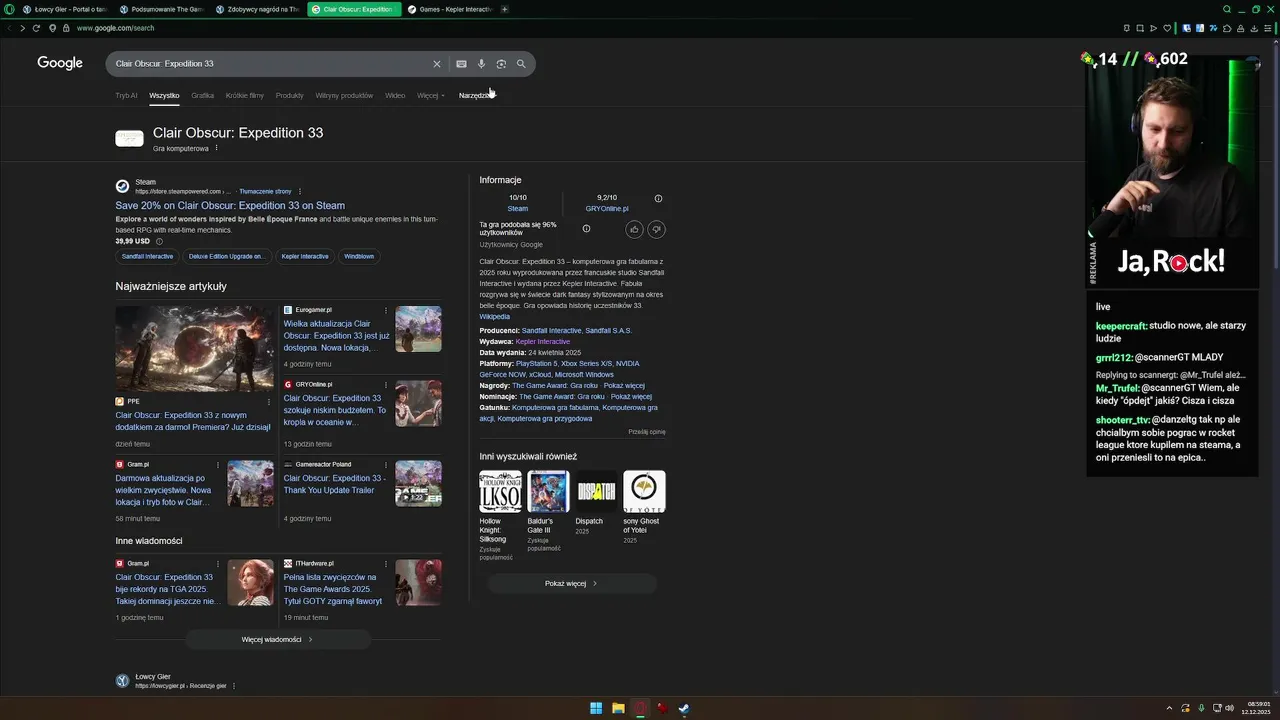Switch to Grafika search tab
Viewport: 1280px width, 720px height.
(x=203, y=96)
